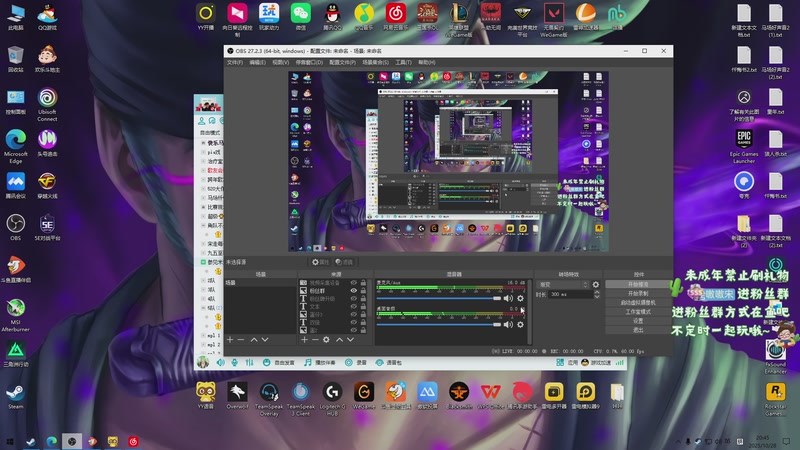
Task: Open 应用 apps grid in YY window
Action: [x=567, y=362]
